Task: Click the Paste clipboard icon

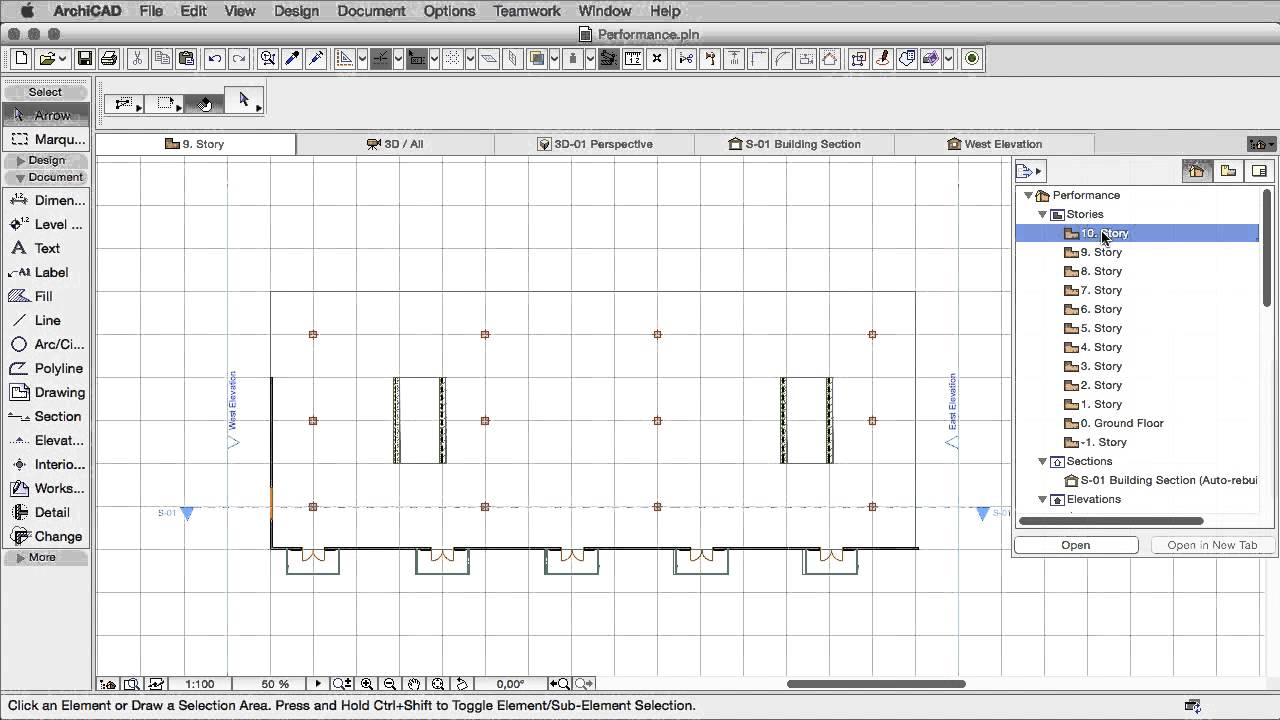Action: [x=186, y=59]
